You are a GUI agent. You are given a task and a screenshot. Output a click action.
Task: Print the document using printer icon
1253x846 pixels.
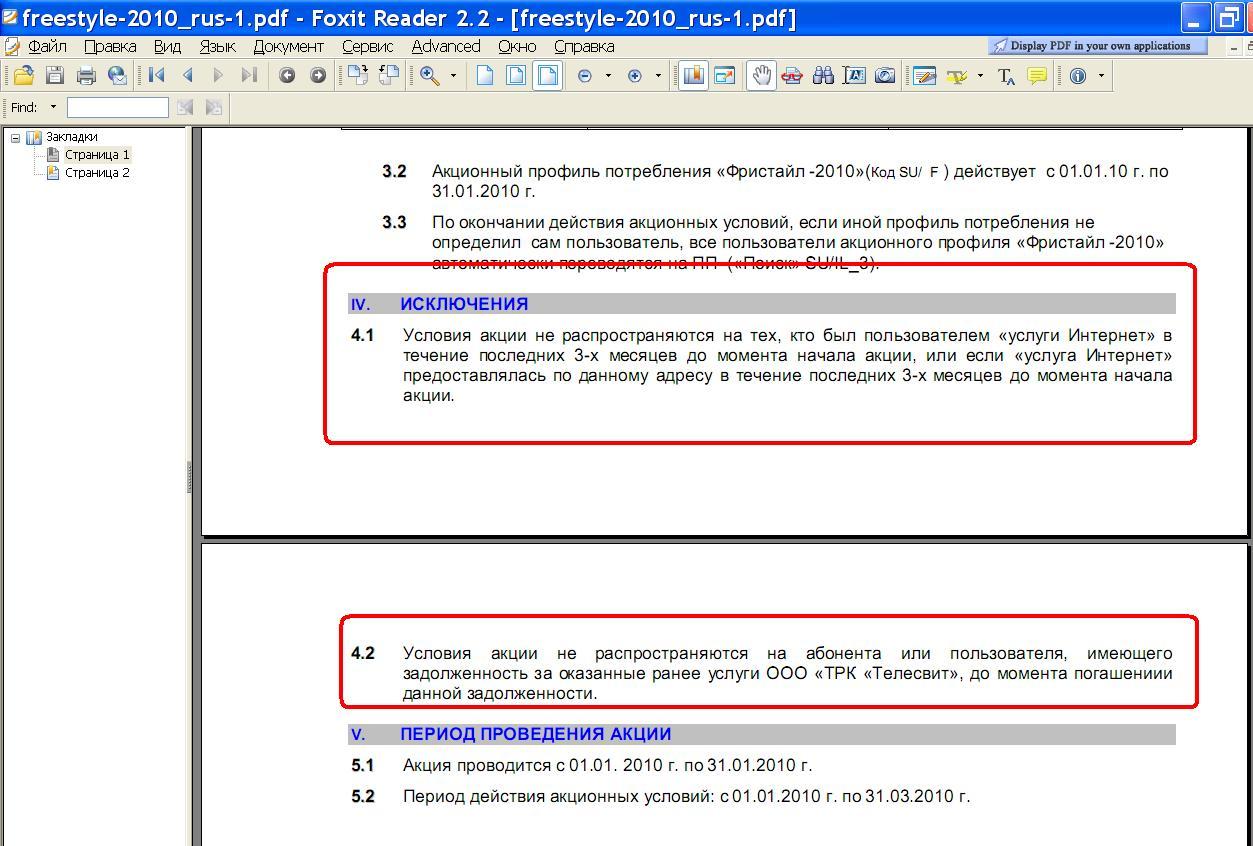[86, 75]
